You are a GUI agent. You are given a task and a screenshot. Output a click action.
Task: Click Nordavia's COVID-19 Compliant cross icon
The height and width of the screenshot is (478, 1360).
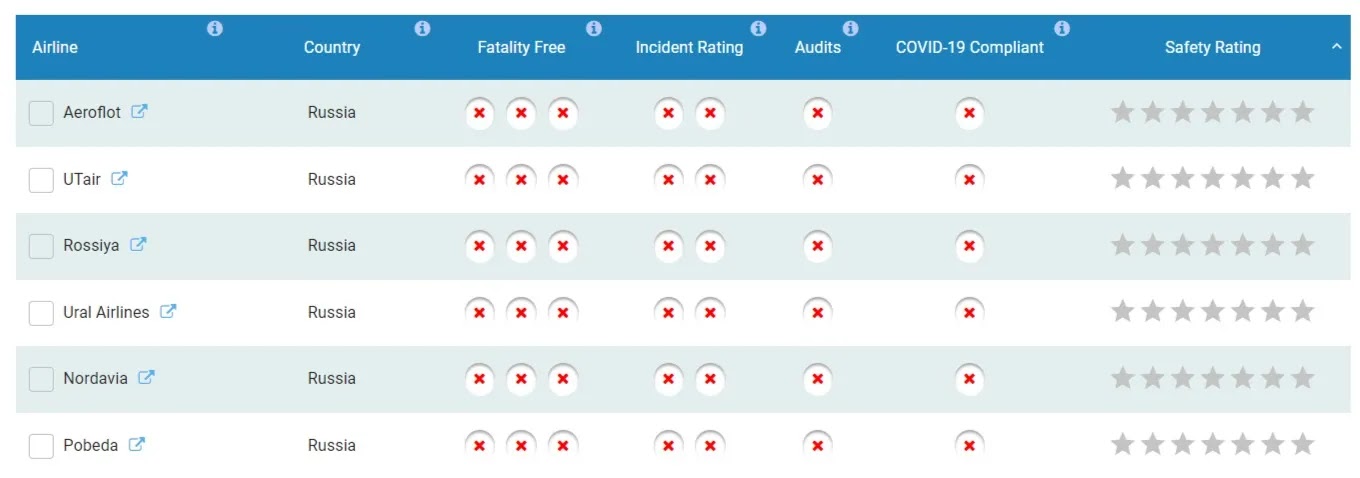(x=969, y=379)
